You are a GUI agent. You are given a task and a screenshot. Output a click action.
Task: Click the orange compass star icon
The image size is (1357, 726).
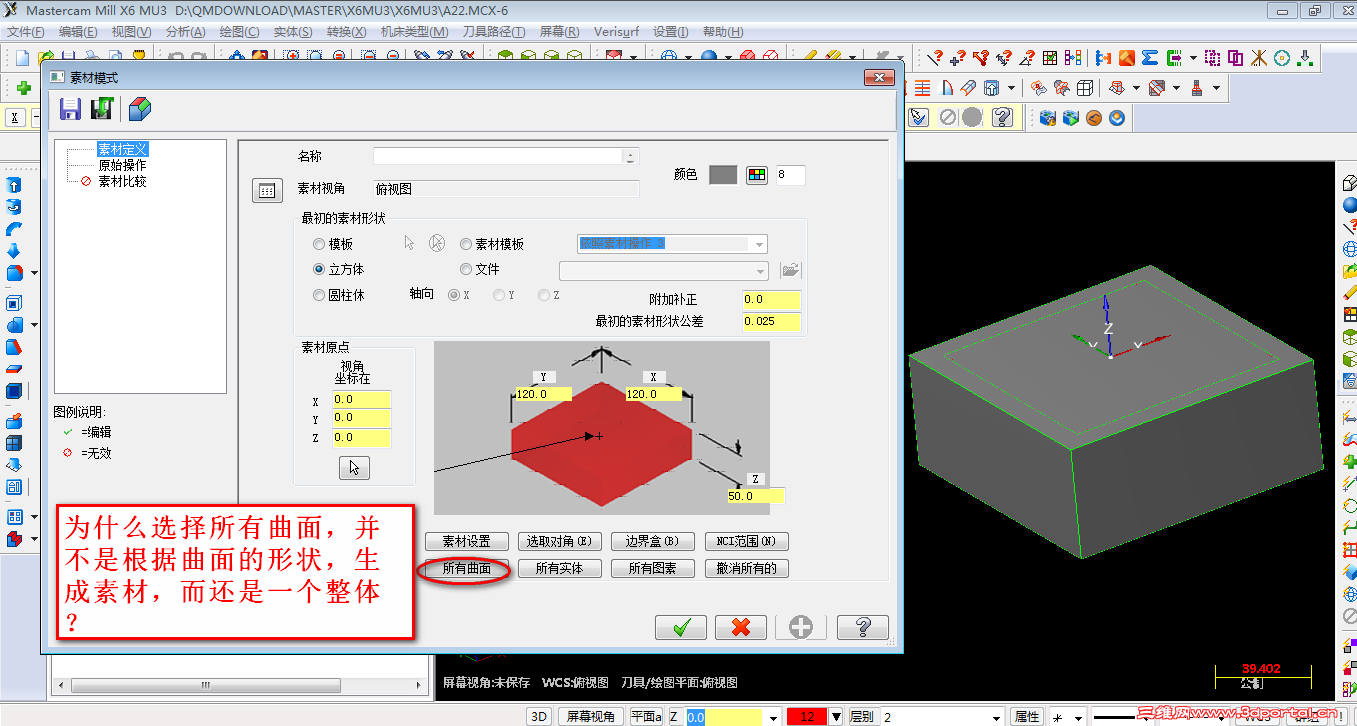tap(1259, 58)
